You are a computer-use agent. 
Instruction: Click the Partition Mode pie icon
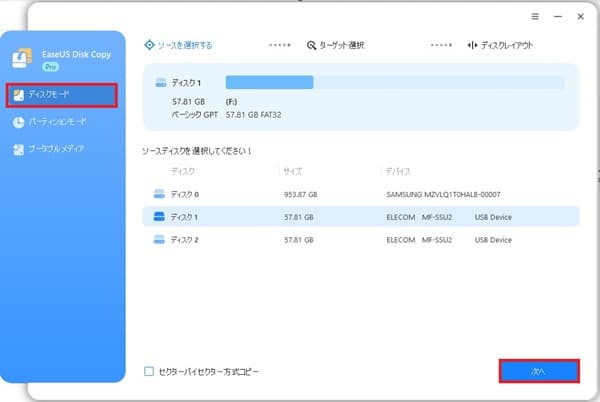point(18,122)
